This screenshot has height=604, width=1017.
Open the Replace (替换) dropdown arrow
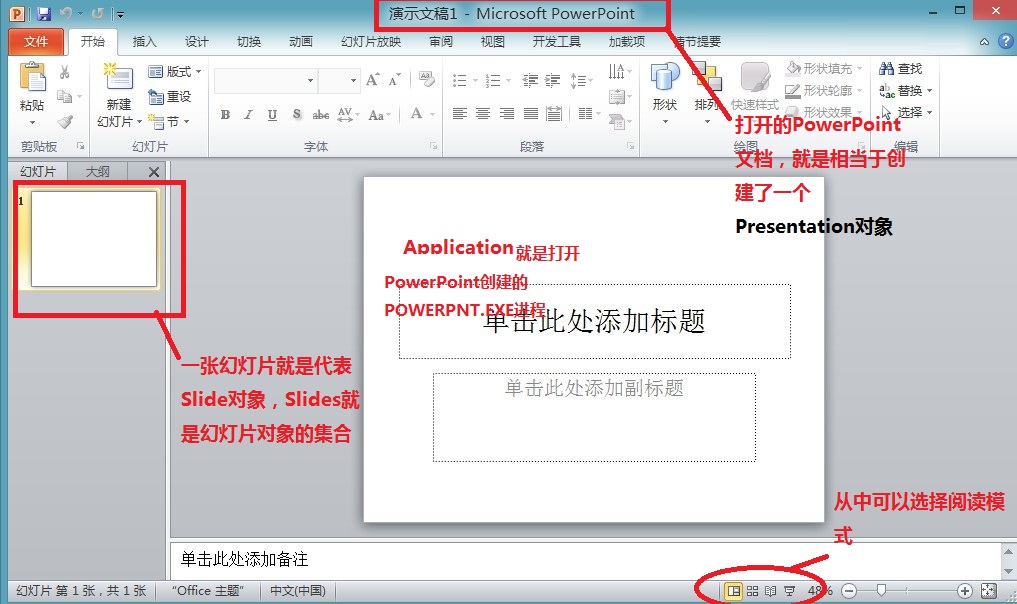pos(929,91)
